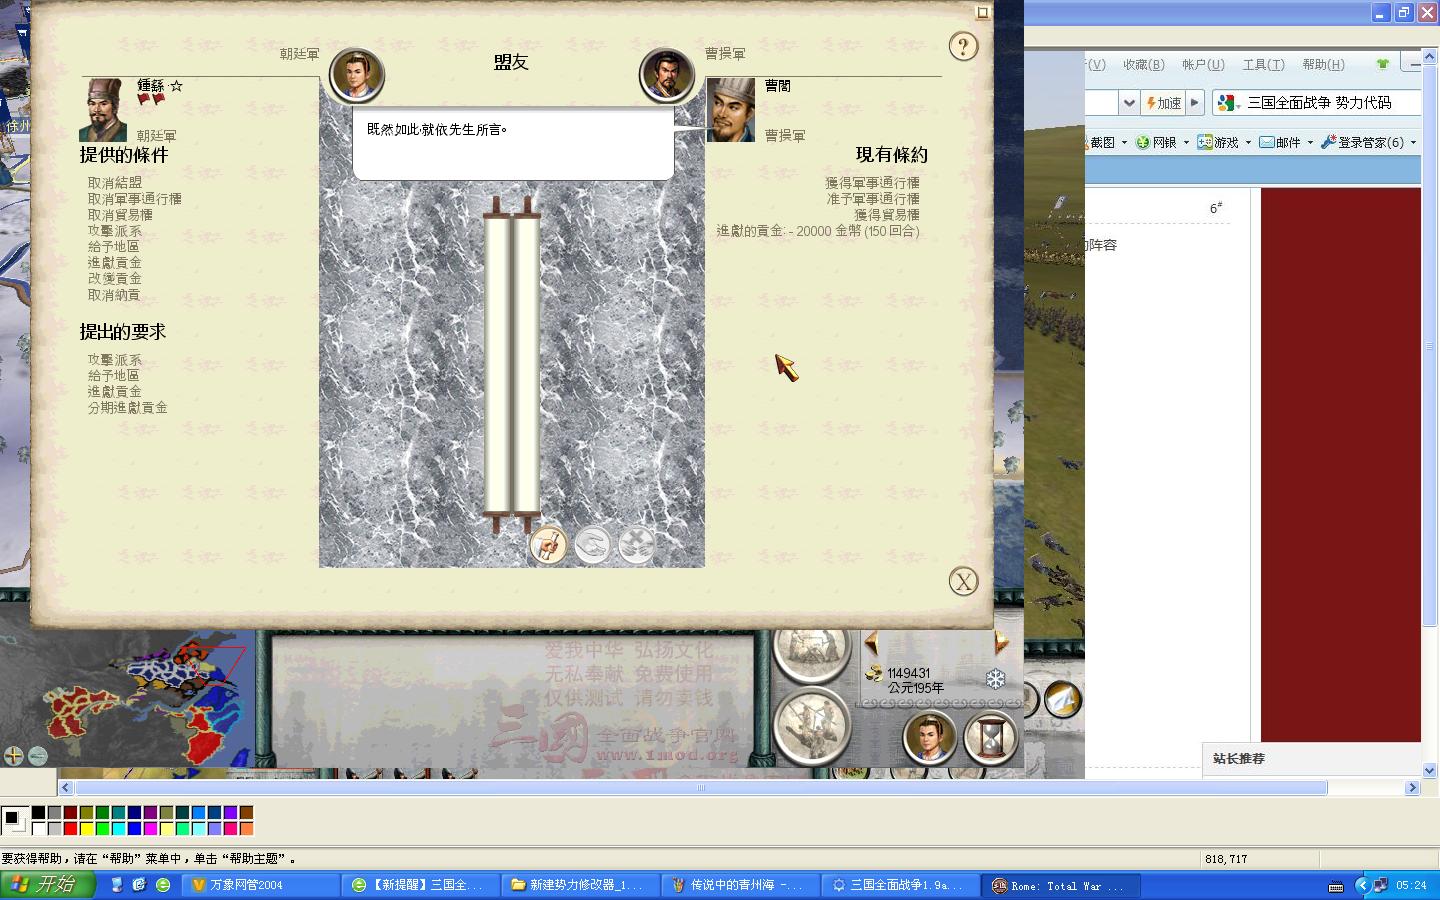This screenshot has width=1440, height=900.
Task: Zoom in minimap with plus icon
Action: coord(13,756)
